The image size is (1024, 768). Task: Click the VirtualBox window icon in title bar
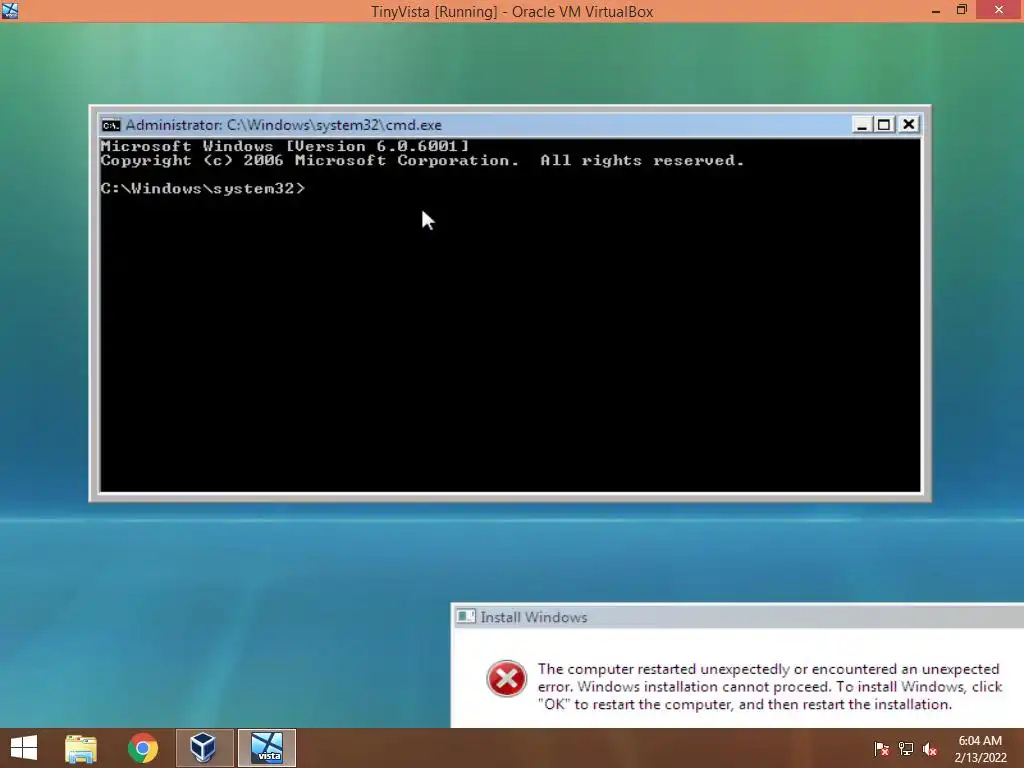pyautogui.click(x=10, y=10)
